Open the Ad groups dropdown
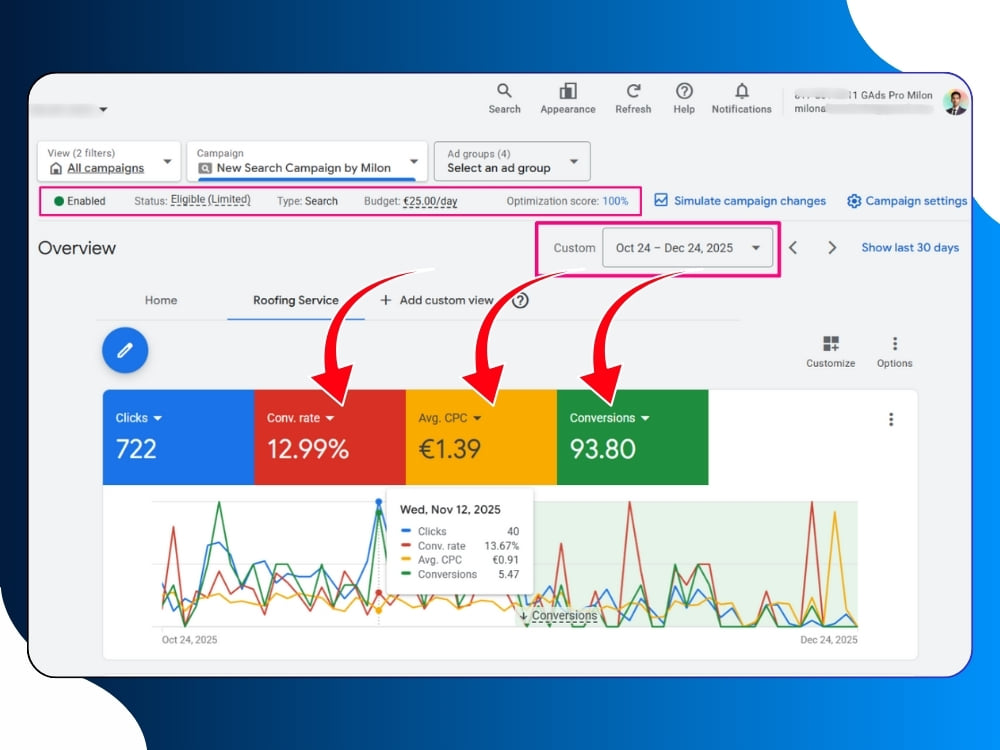Screen dimensions: 1000x750 tap(512, 161)
